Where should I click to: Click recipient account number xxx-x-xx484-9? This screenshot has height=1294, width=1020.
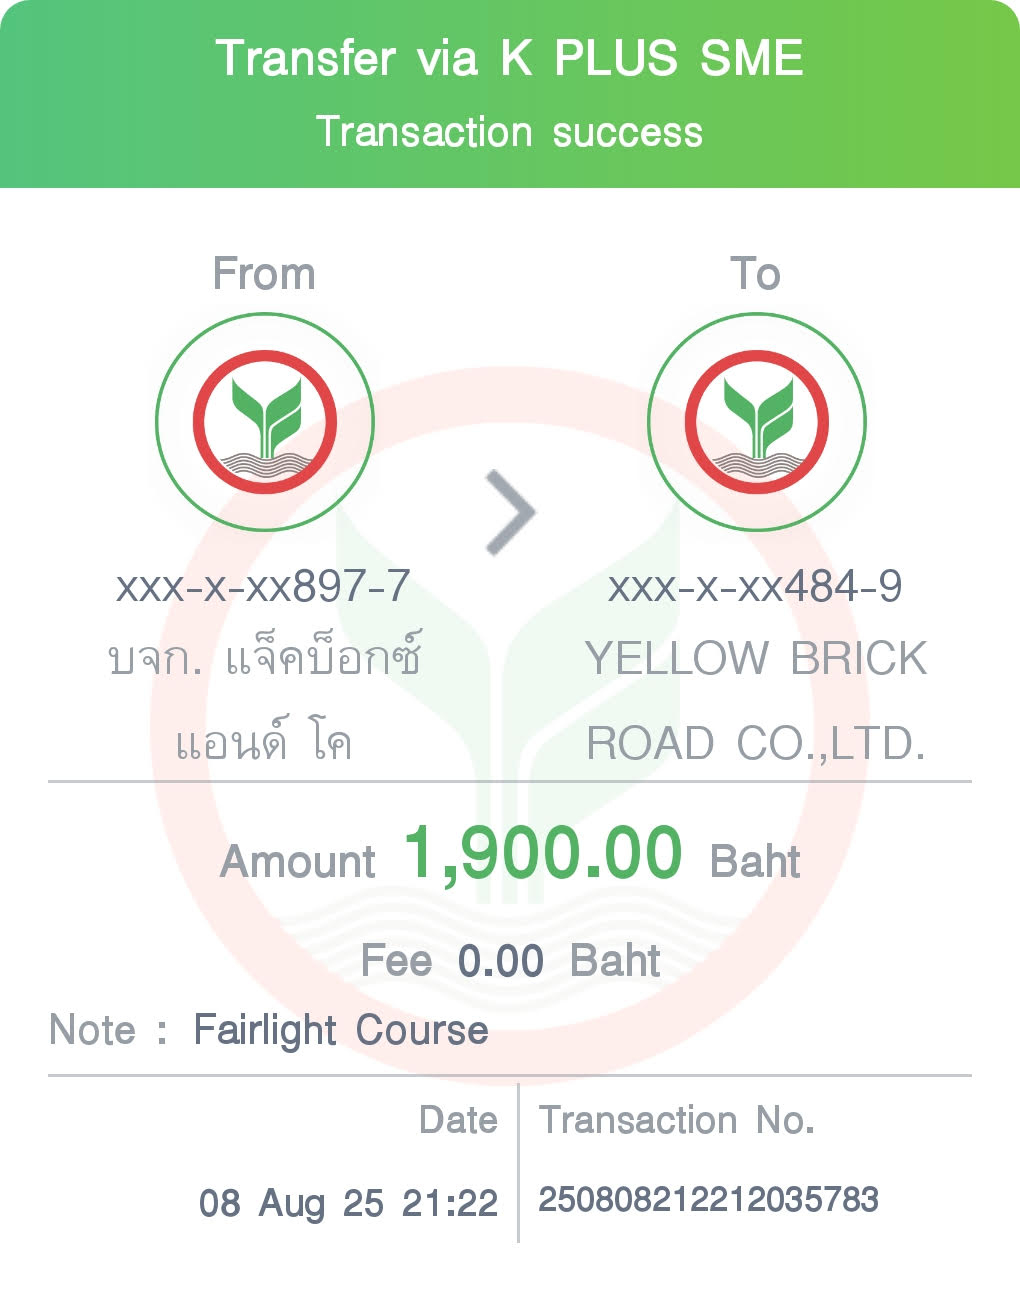(x=755, y=586)
